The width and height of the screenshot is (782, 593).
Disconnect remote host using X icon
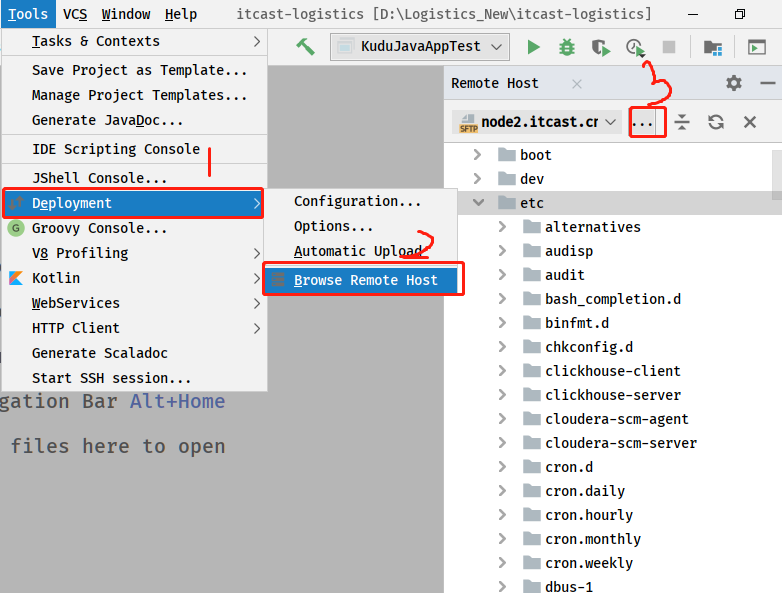750,122
